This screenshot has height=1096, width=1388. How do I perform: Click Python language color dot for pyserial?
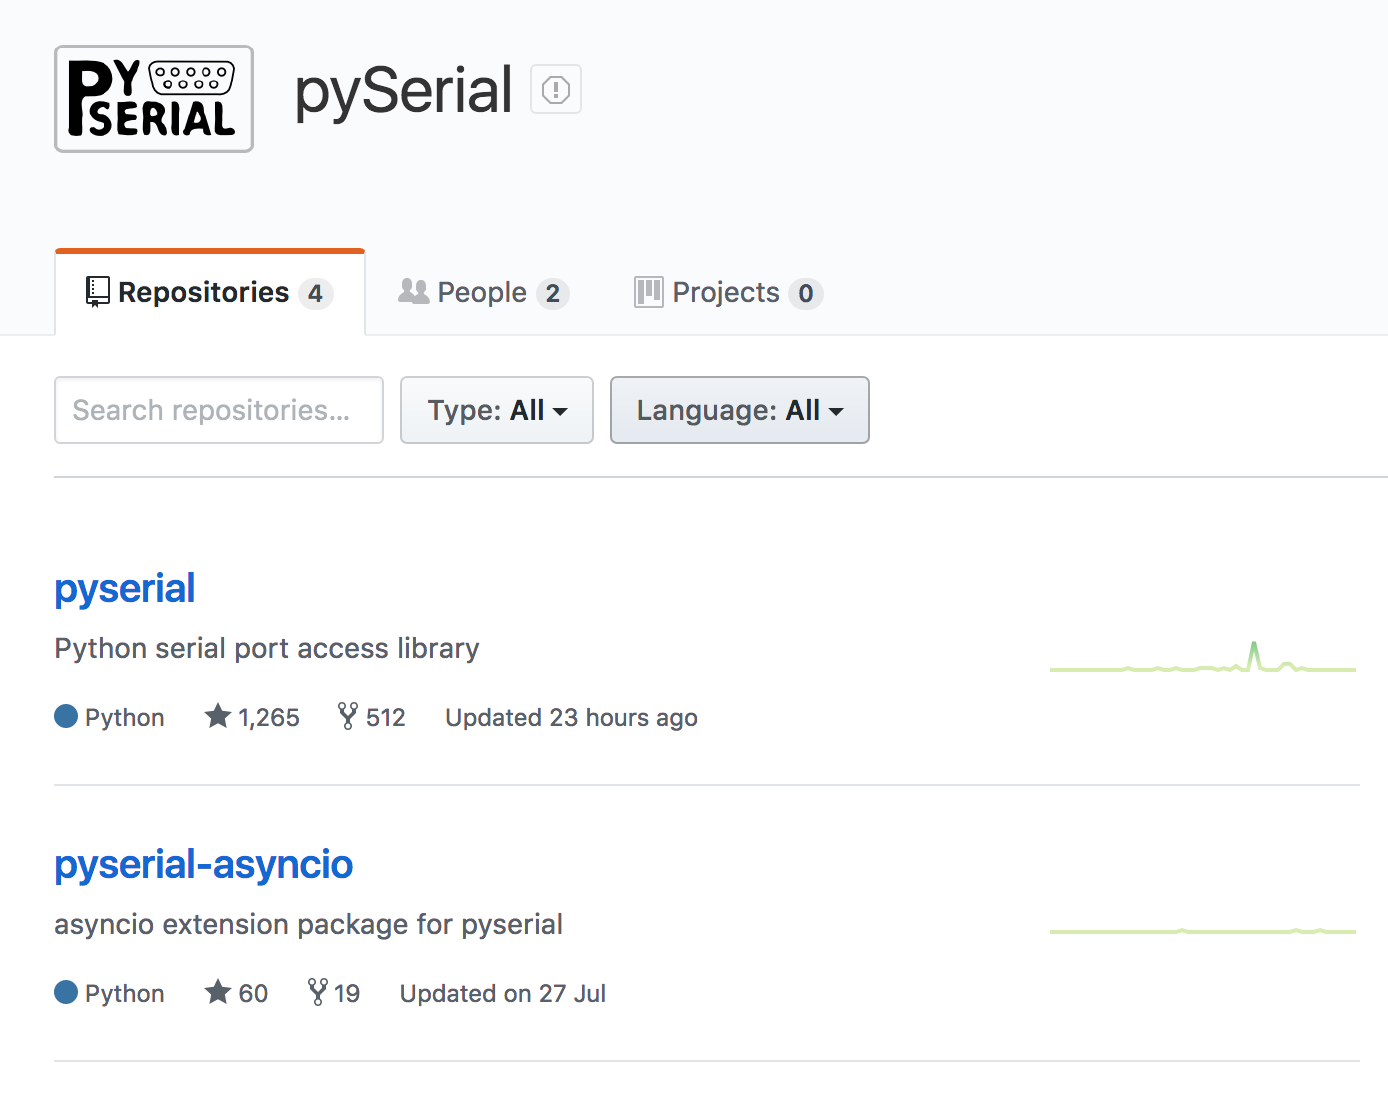(x=66, y=716)
